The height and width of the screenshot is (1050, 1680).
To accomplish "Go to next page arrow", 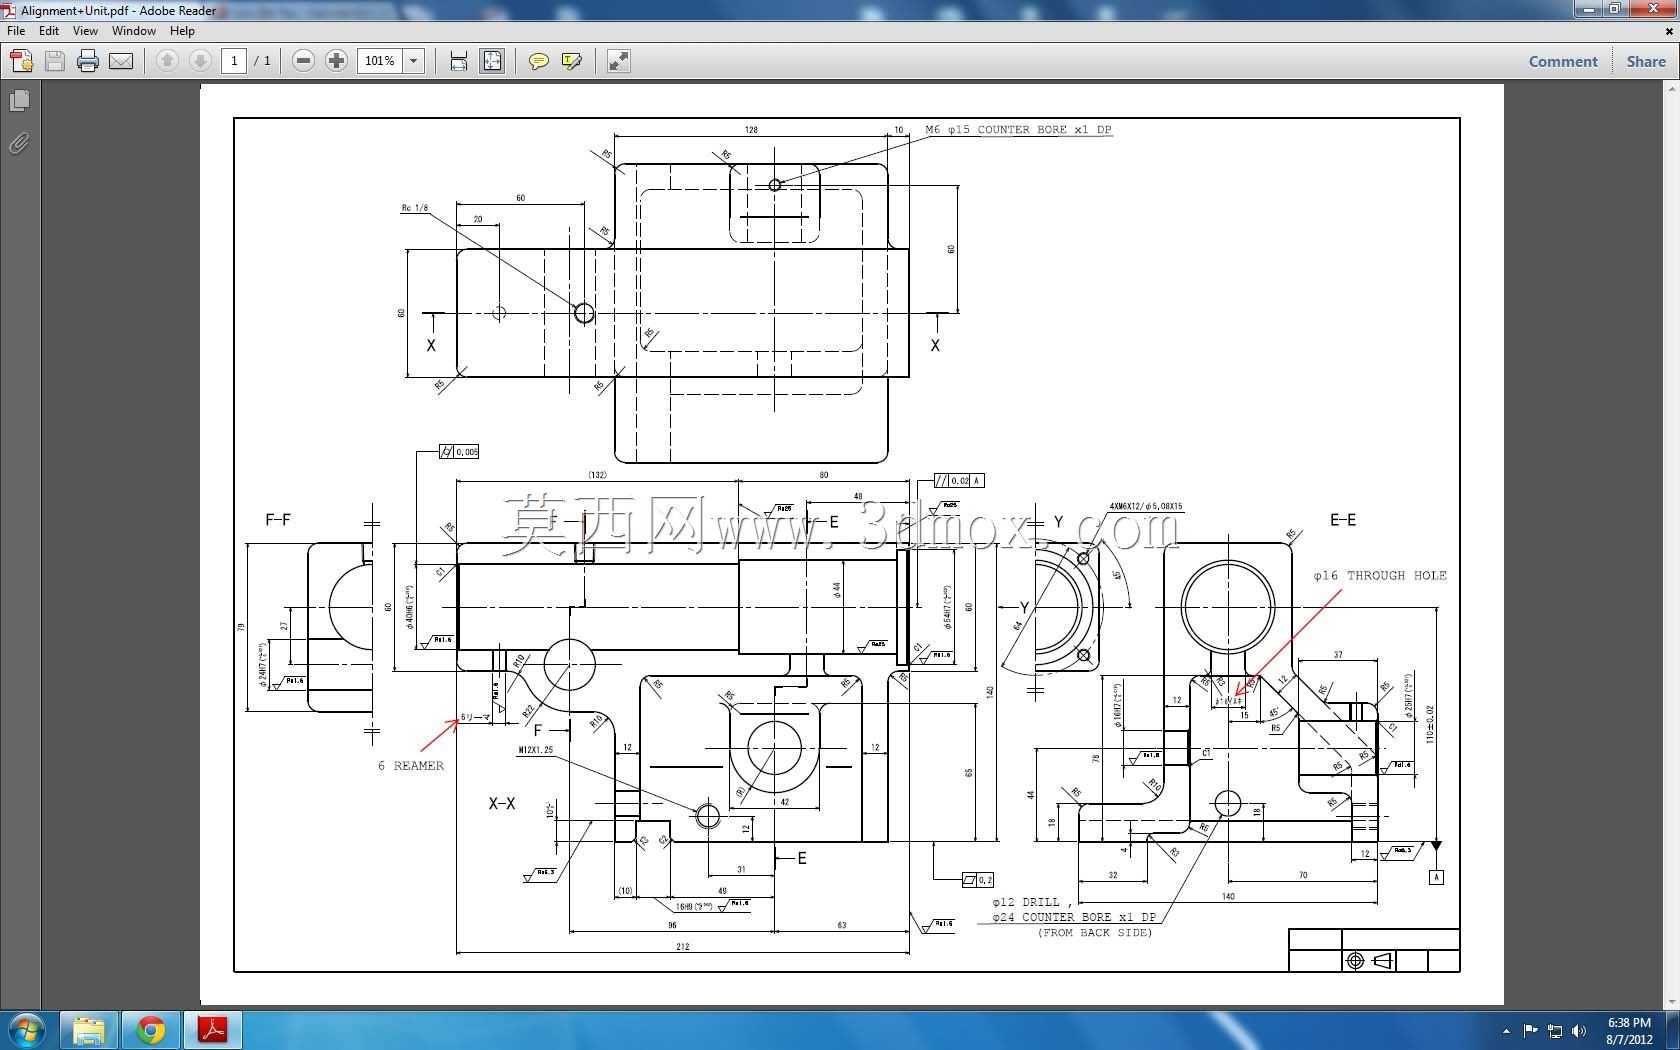I will coord(200,61).
